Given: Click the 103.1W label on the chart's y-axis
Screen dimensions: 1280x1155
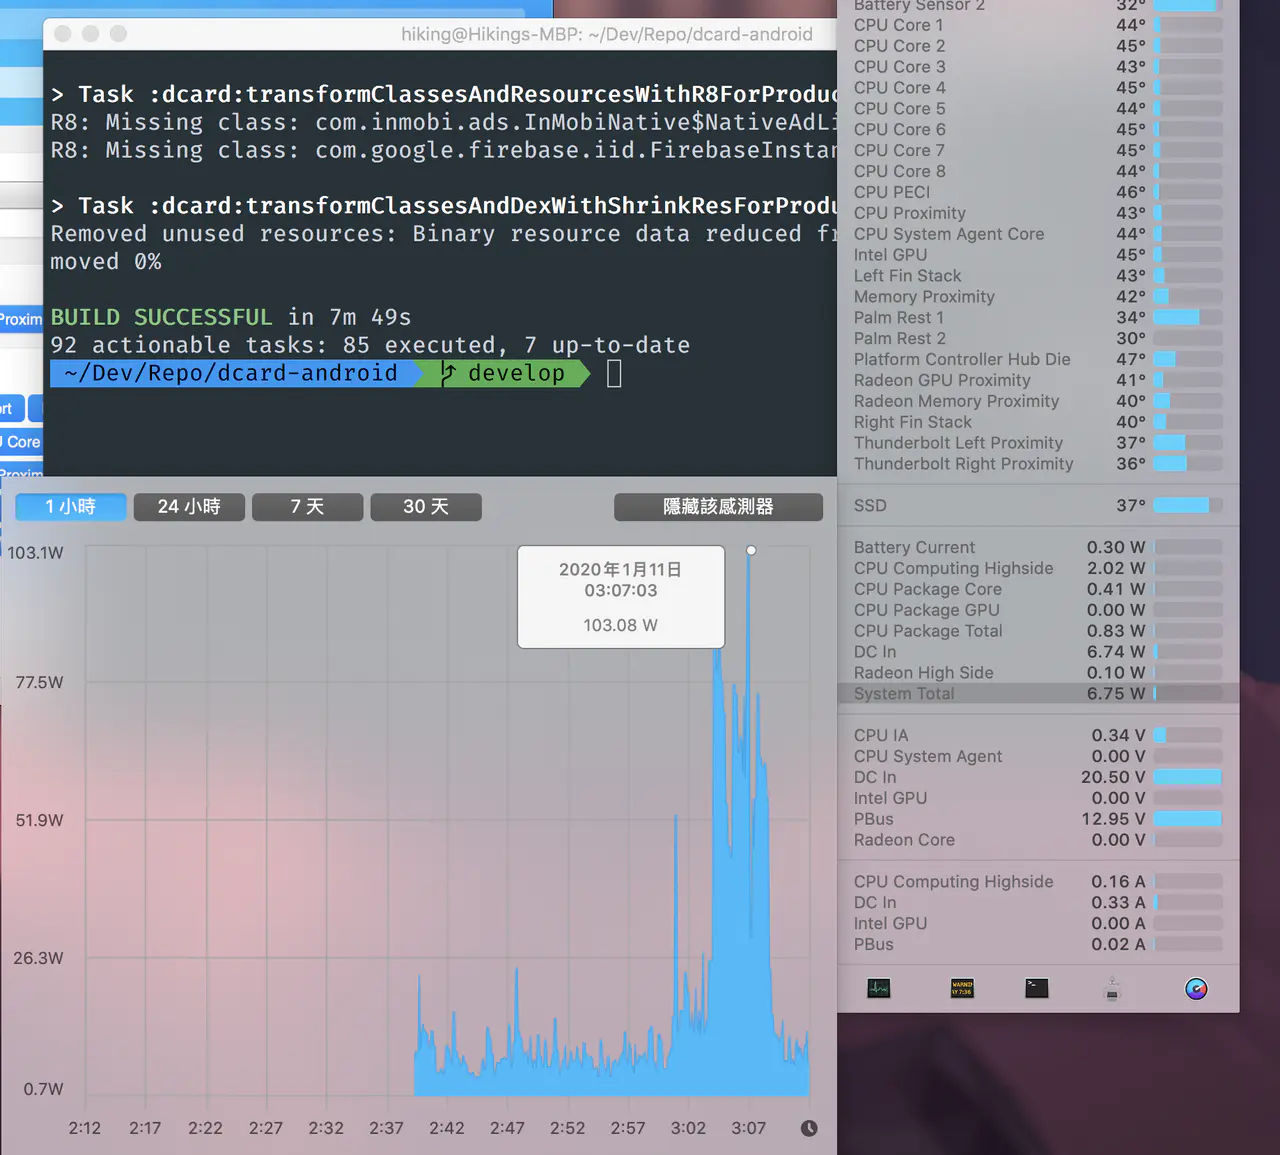Looking at the screenshot, I should tap(36, 553).
